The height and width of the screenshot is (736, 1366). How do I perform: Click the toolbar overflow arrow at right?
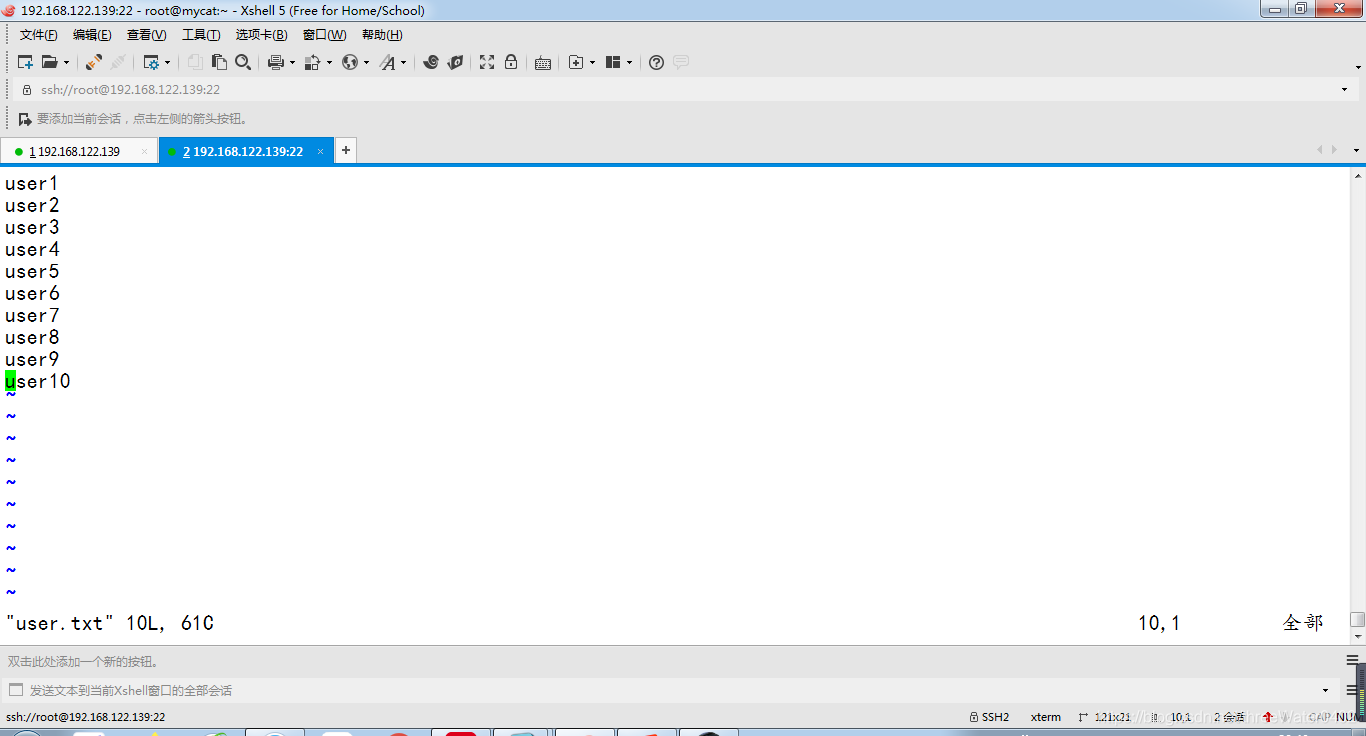pyautogui.click(x=1358, y=67)
